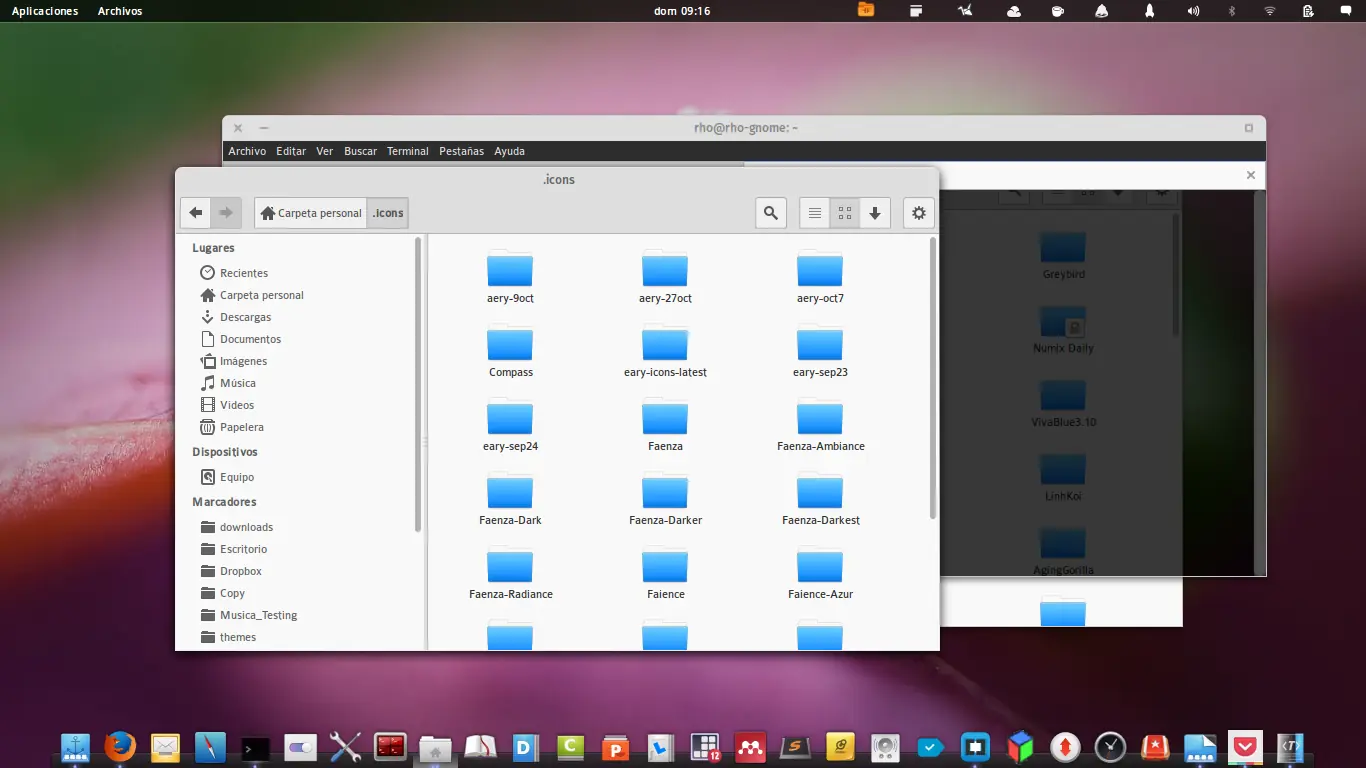Launch Firefox from the dock
The width and height of the screenshot is (1366, 768).
120,746
